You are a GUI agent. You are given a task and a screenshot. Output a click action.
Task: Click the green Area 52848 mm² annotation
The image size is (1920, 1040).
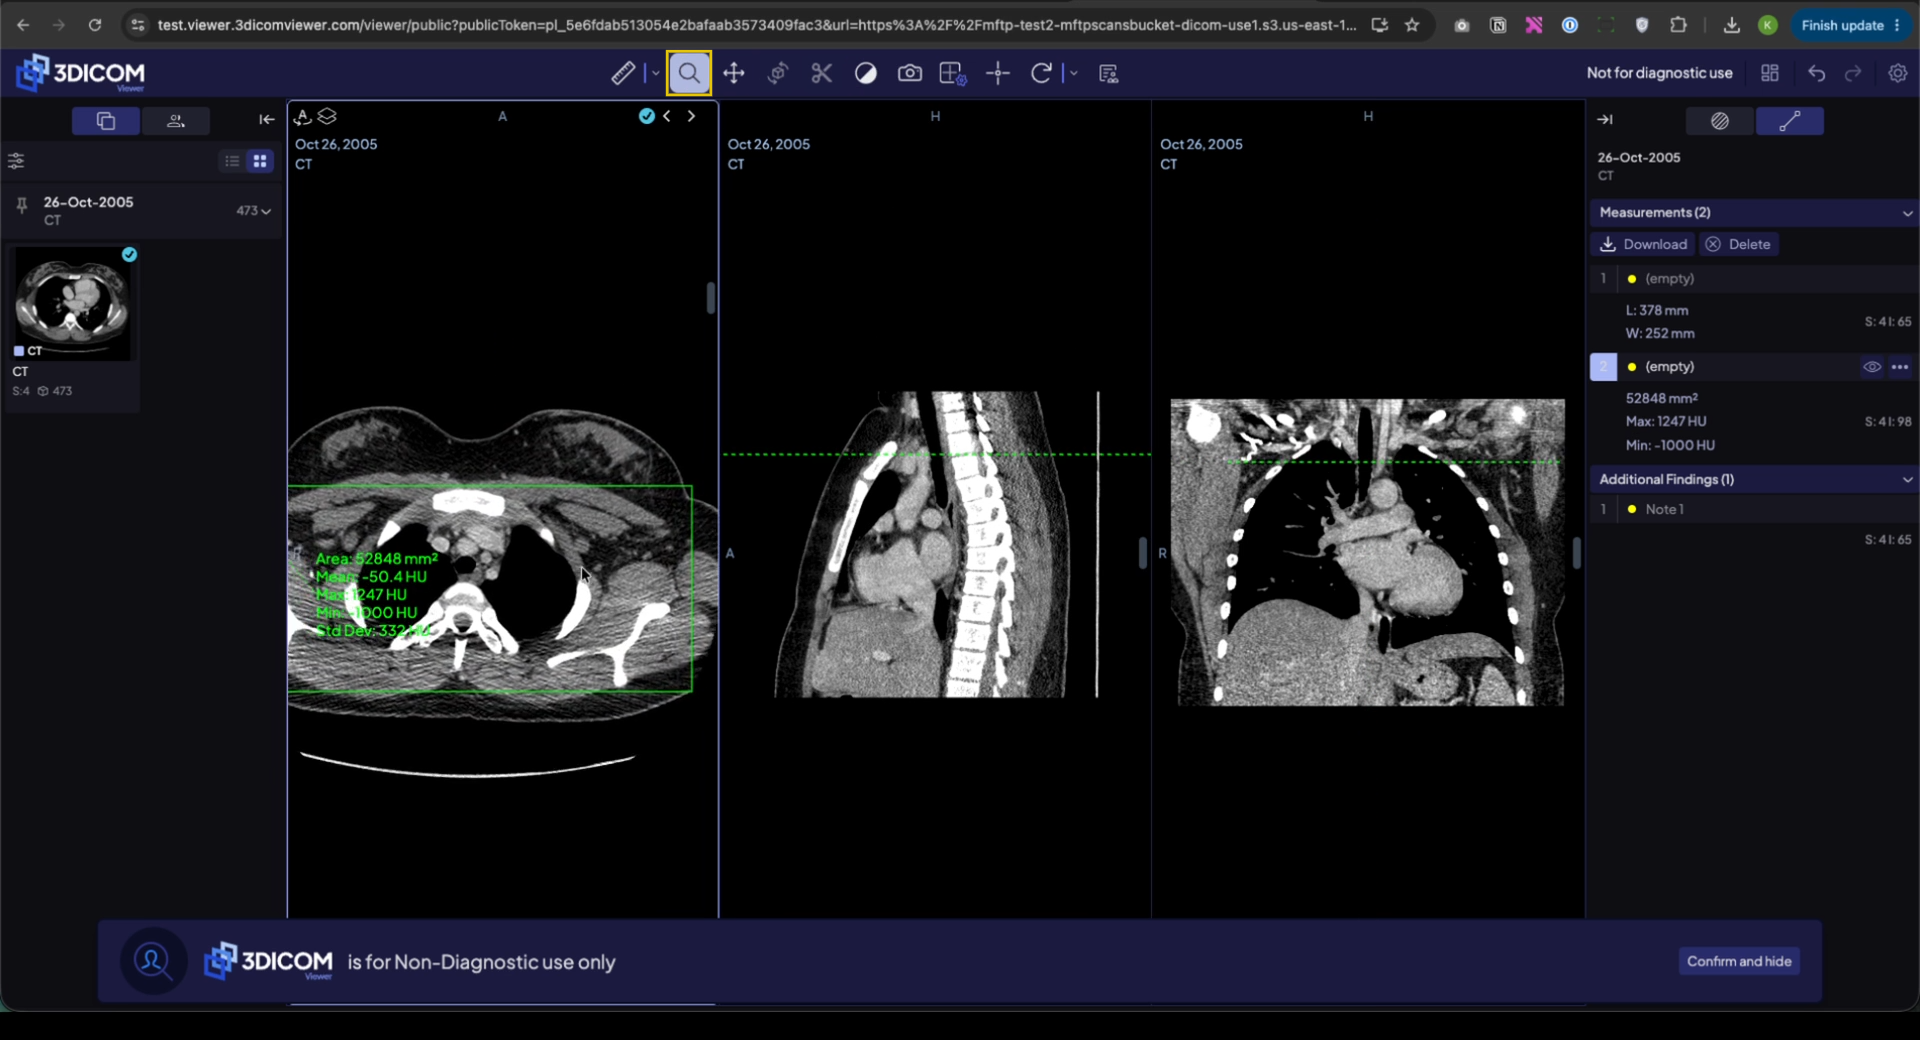pos(377,559)
